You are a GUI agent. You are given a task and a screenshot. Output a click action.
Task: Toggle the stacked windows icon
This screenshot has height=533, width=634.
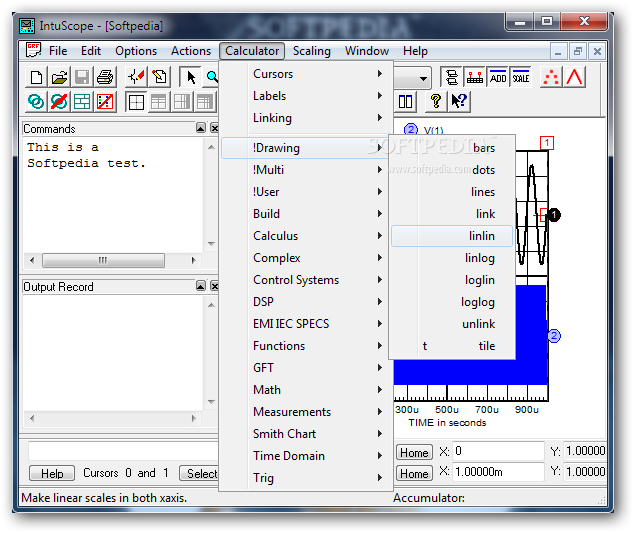coord(451,77)
